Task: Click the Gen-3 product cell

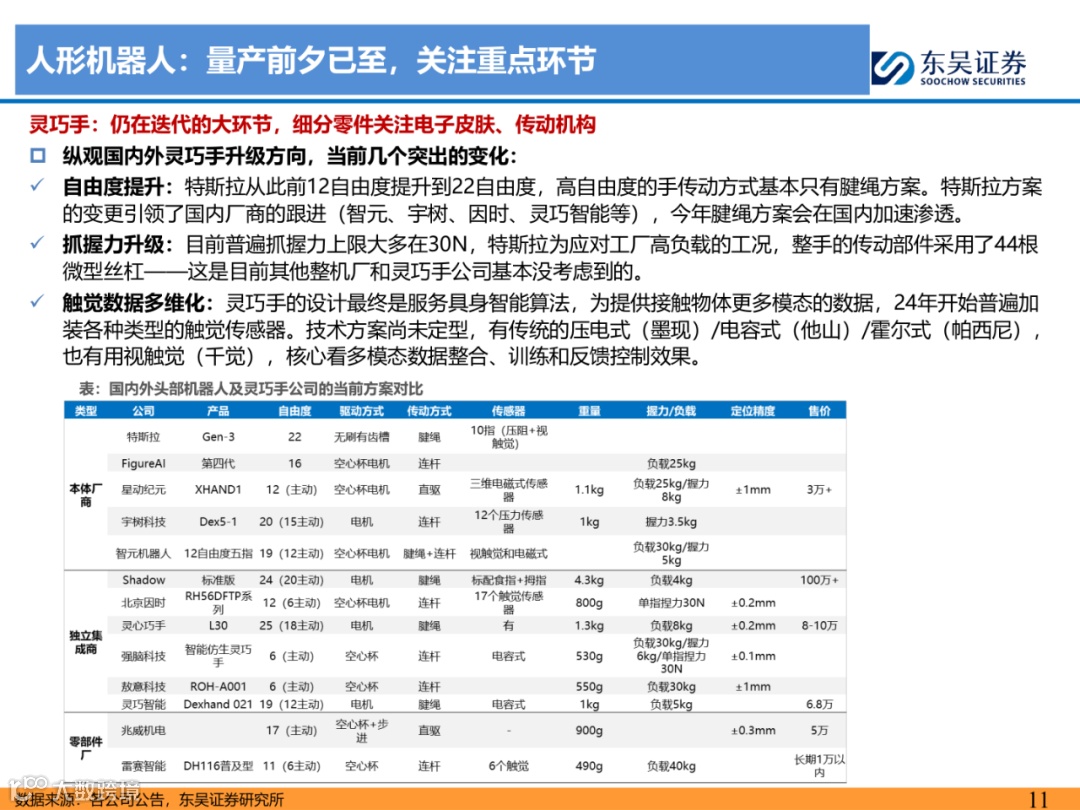Action: [218, 437]
